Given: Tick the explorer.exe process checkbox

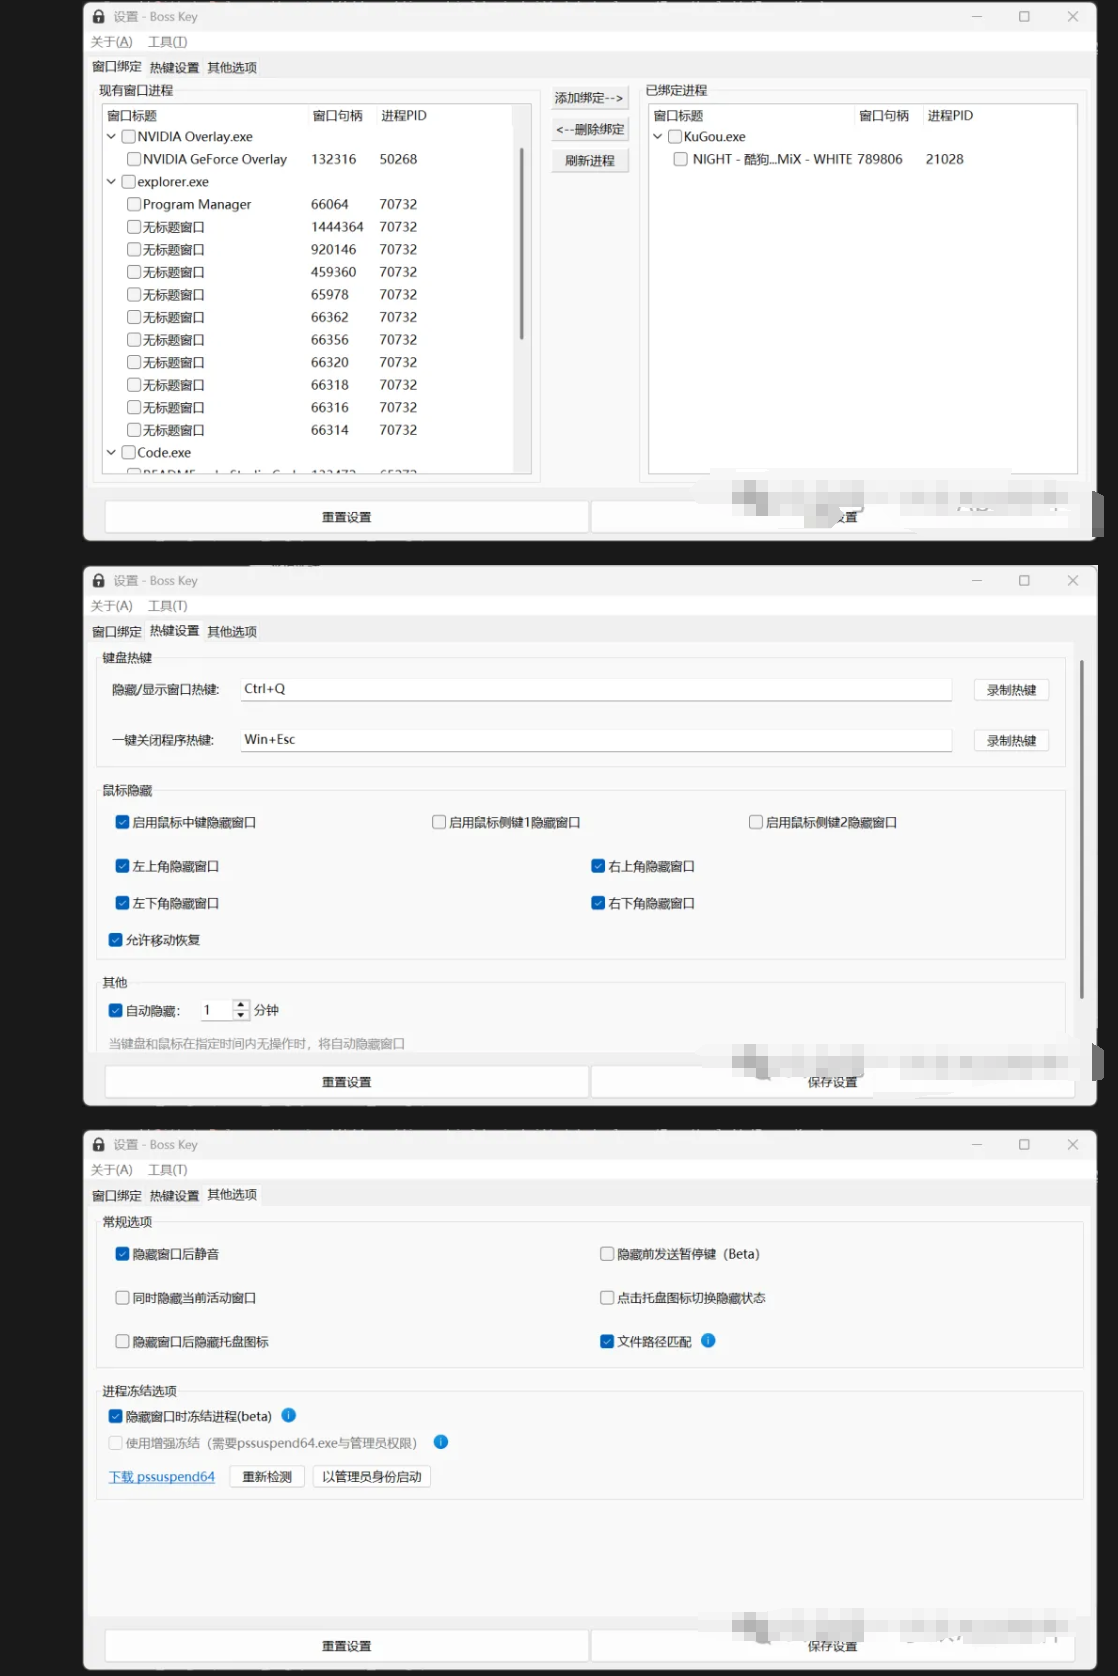Looking at the screenshot, I should pos(128,182).
